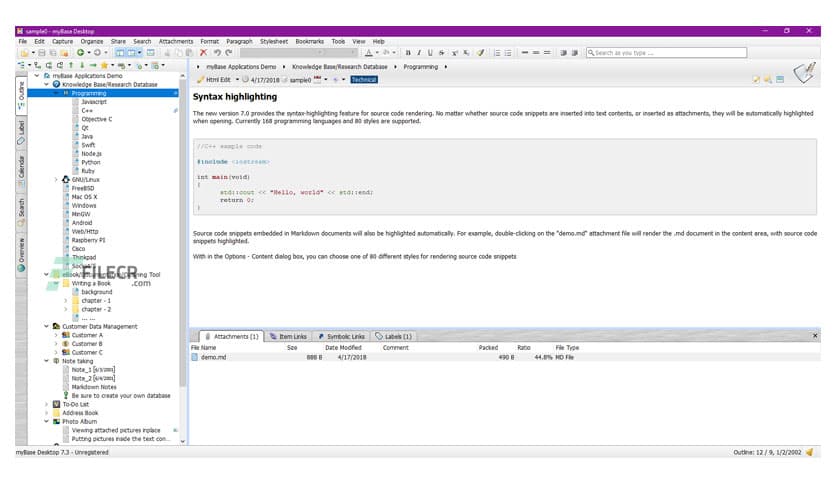Click Knowledge Base/Research Database in breadcrumb

(340, 67)
